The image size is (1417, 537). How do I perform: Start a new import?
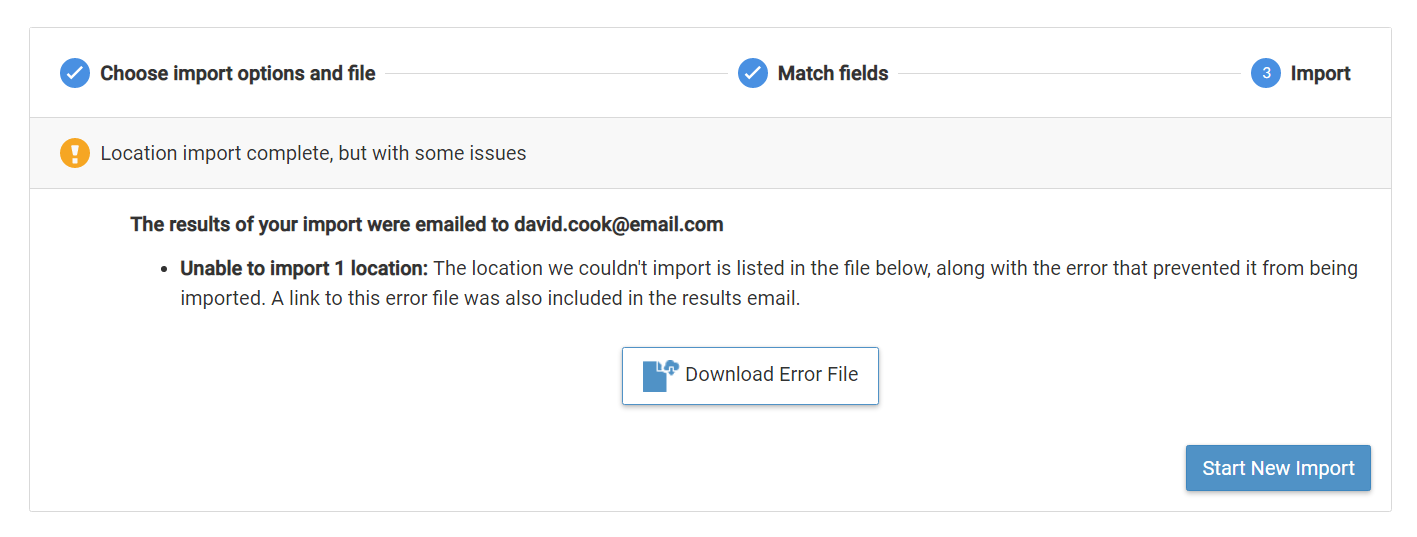(1278, 468)
